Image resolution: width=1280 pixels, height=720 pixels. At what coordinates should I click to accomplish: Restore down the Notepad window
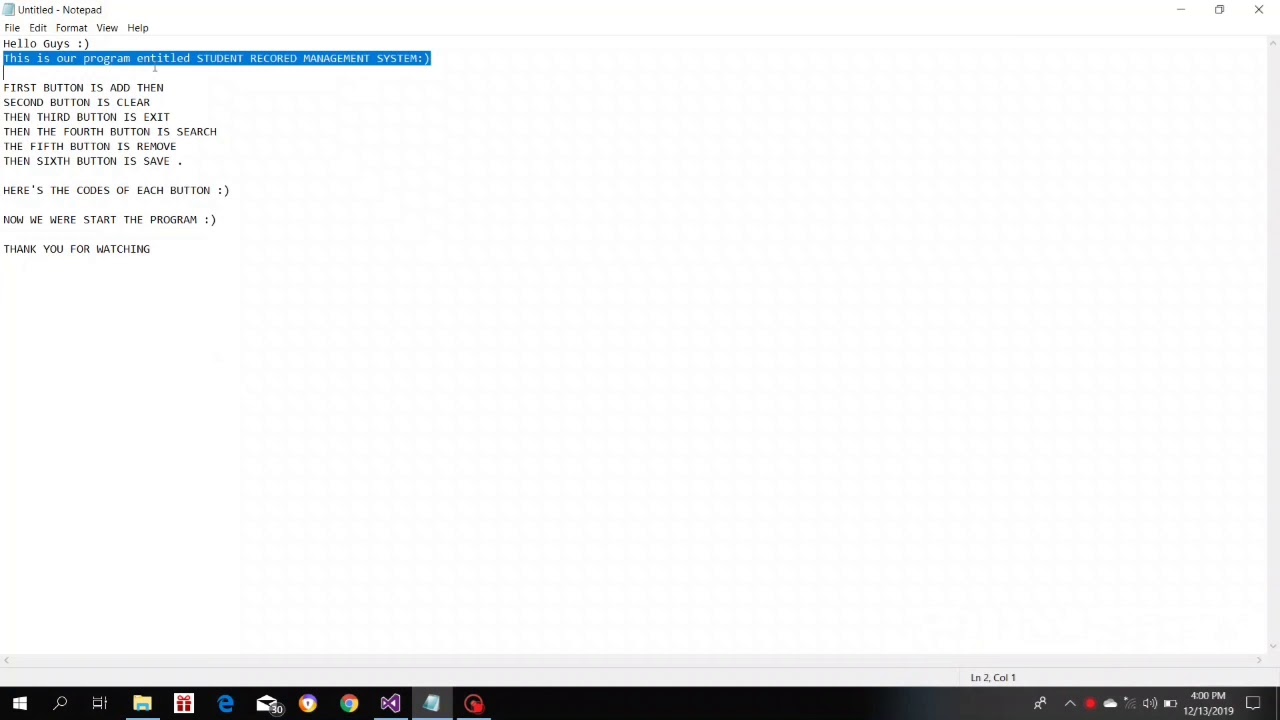(x=1220, y=10)
